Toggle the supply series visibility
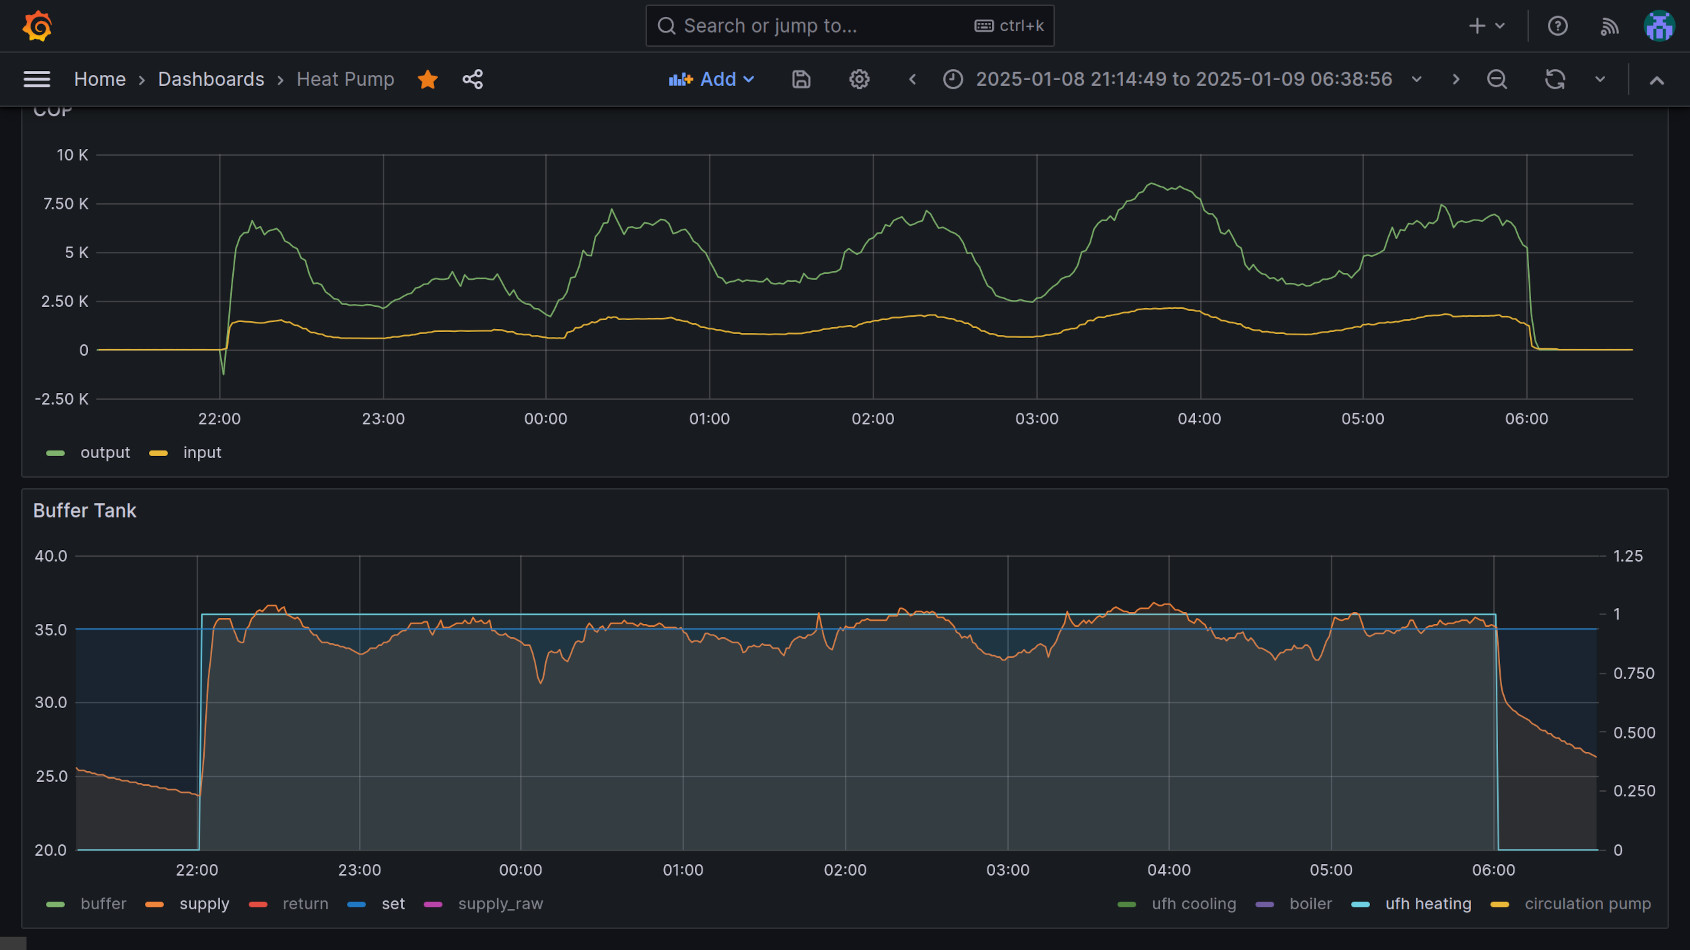 pos(204,904)
